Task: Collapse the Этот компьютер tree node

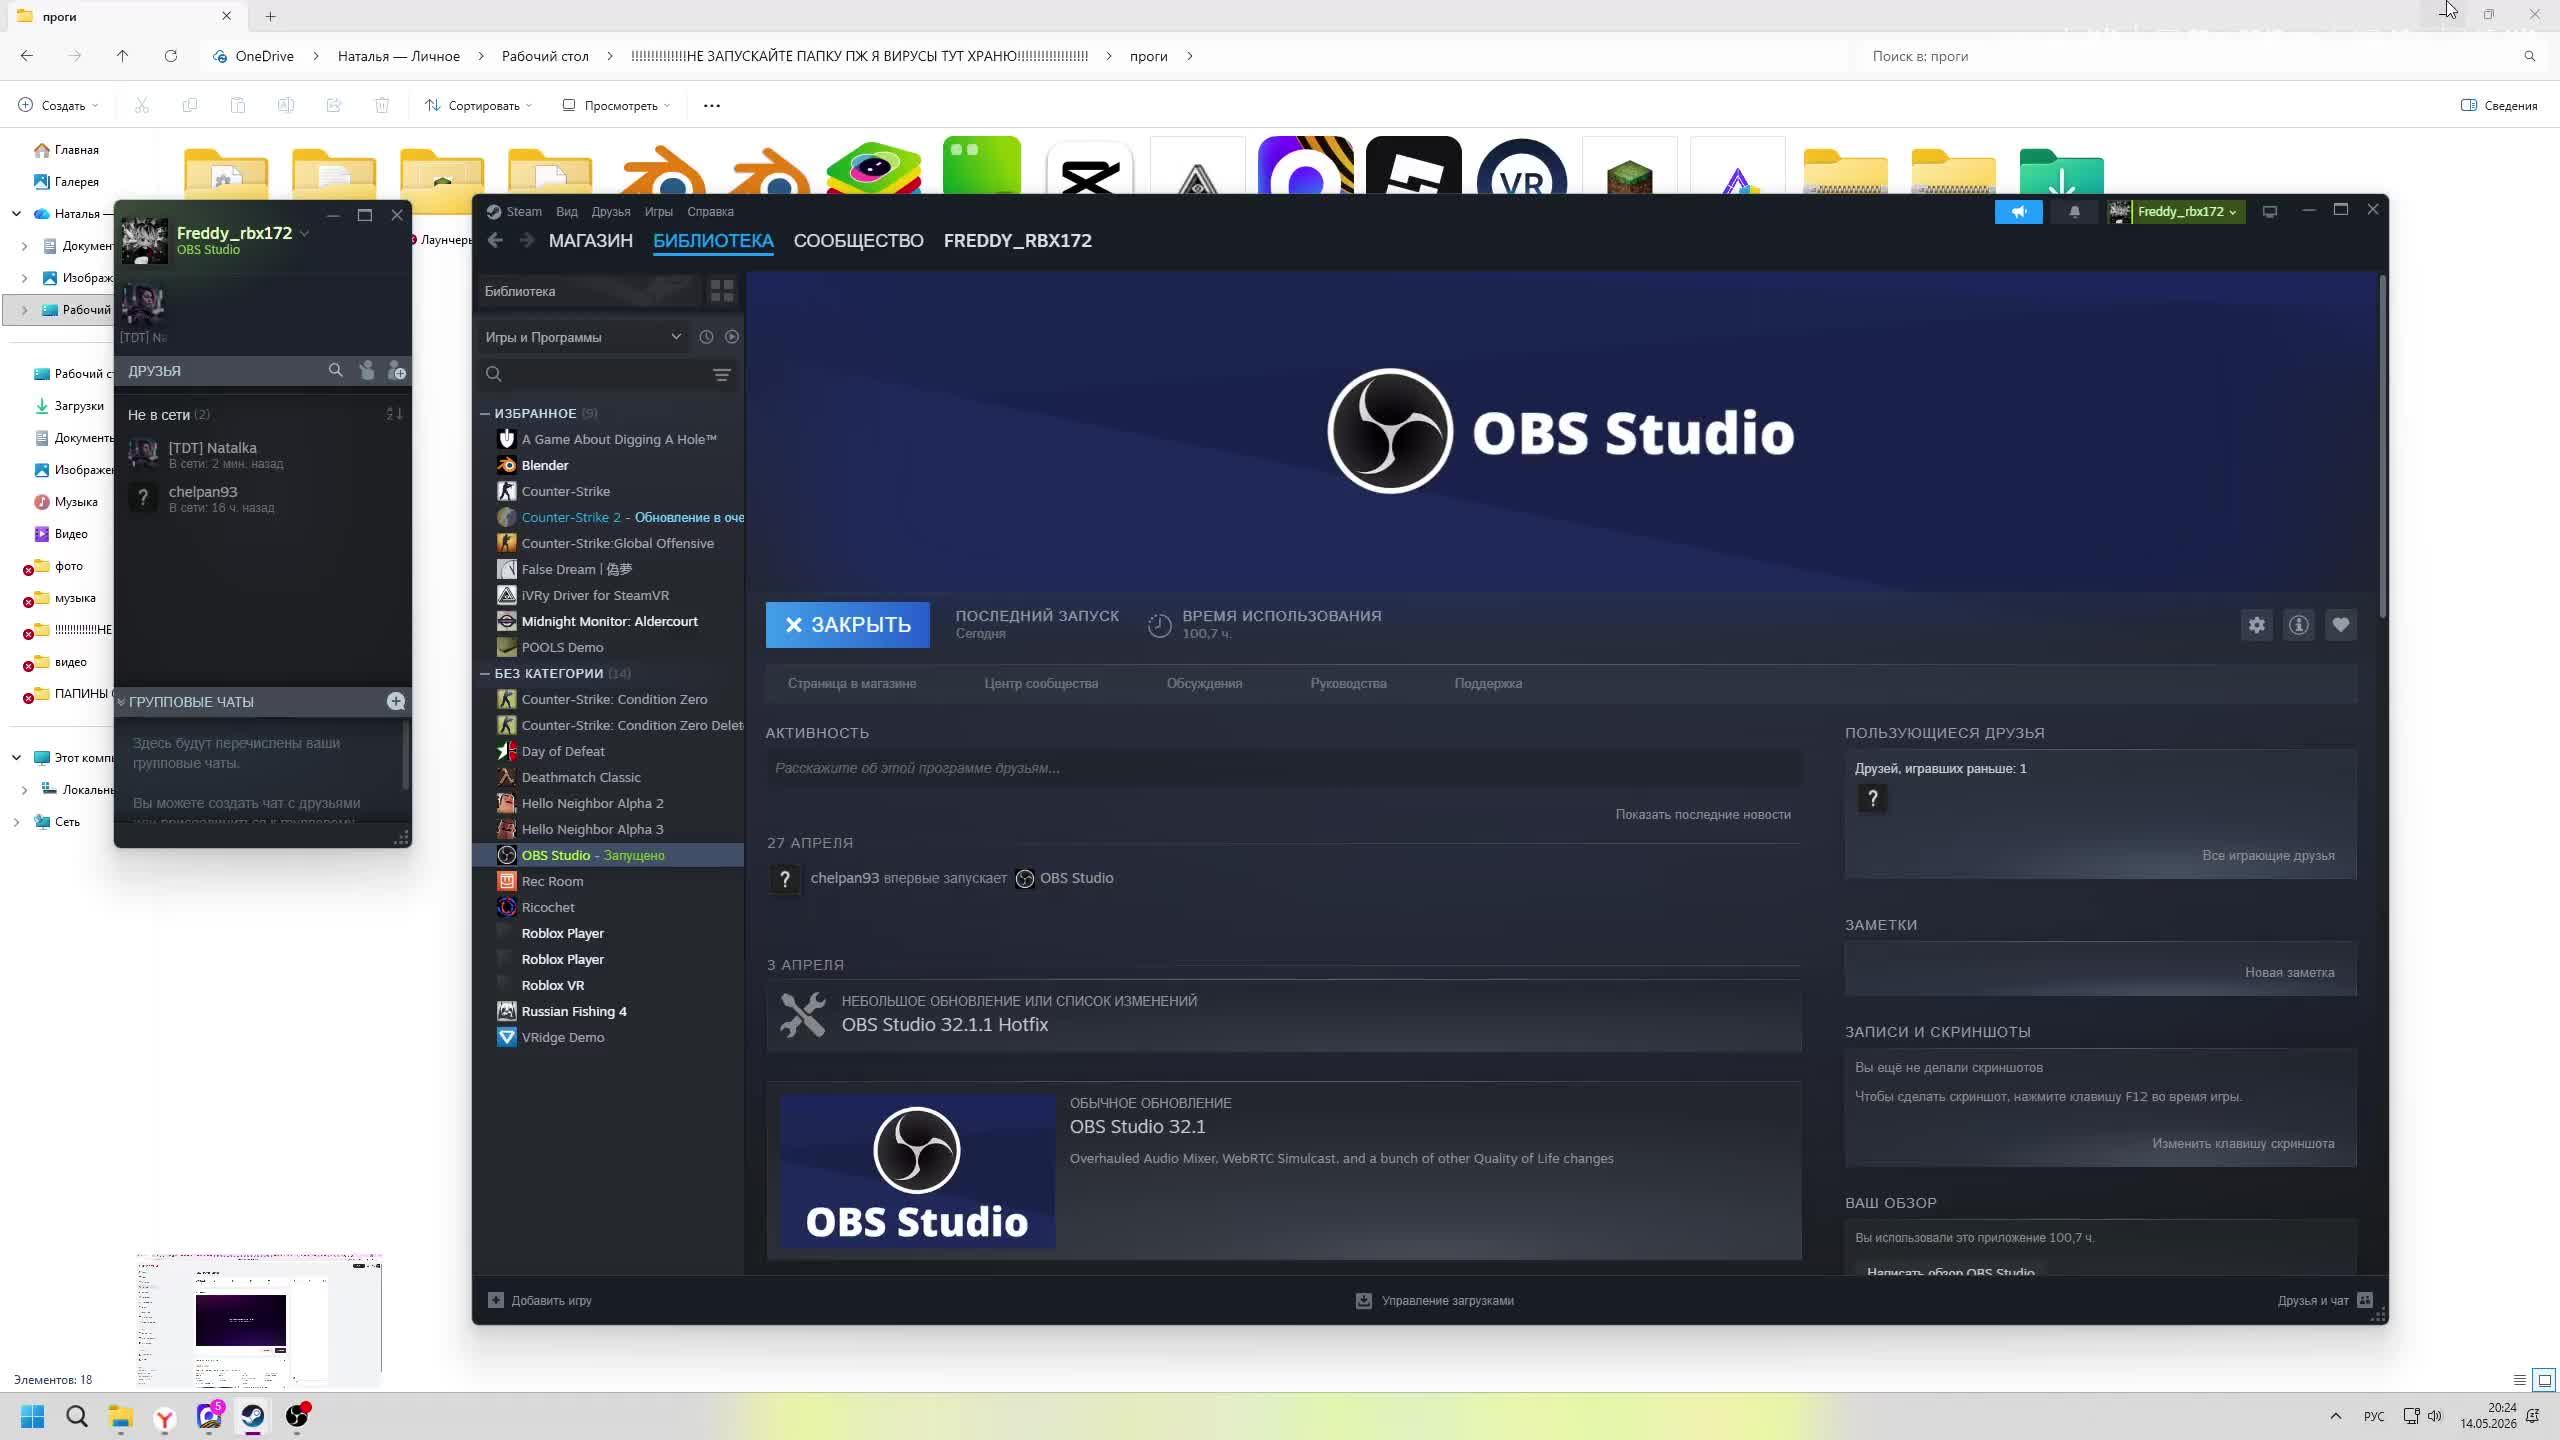Action: [16, 758]
